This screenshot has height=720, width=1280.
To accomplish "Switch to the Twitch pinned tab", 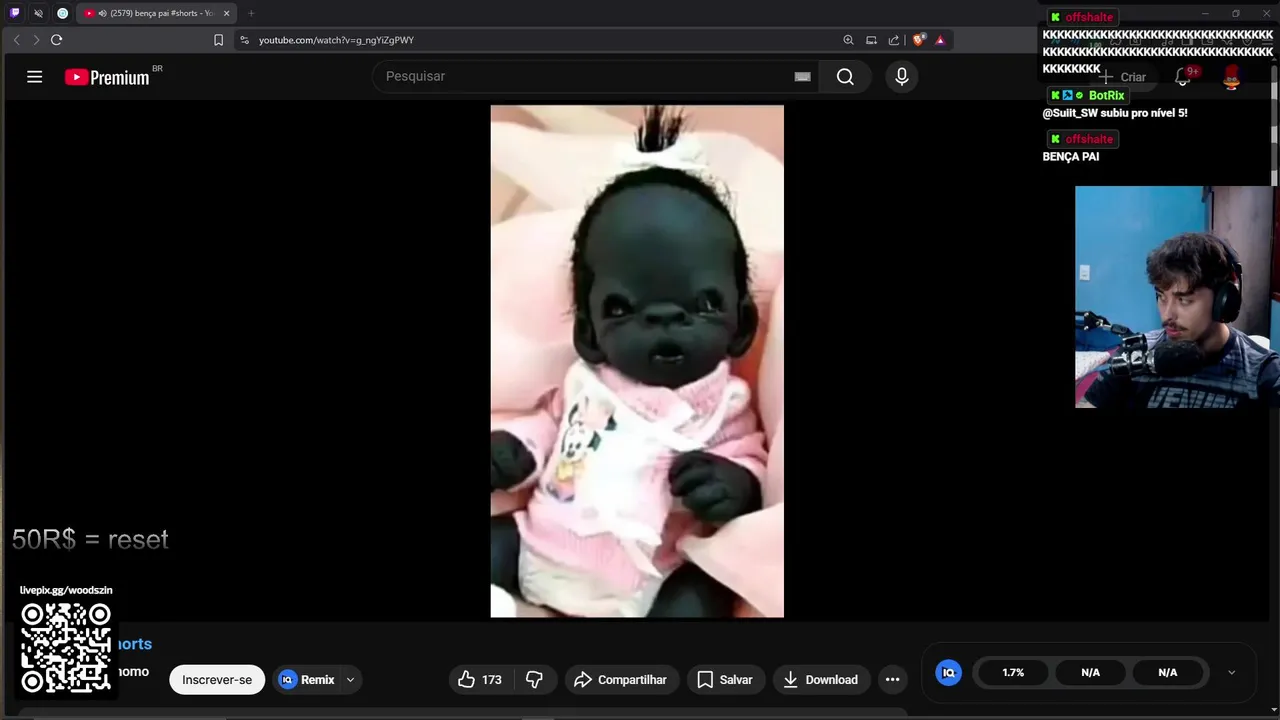I will point(14,13).
